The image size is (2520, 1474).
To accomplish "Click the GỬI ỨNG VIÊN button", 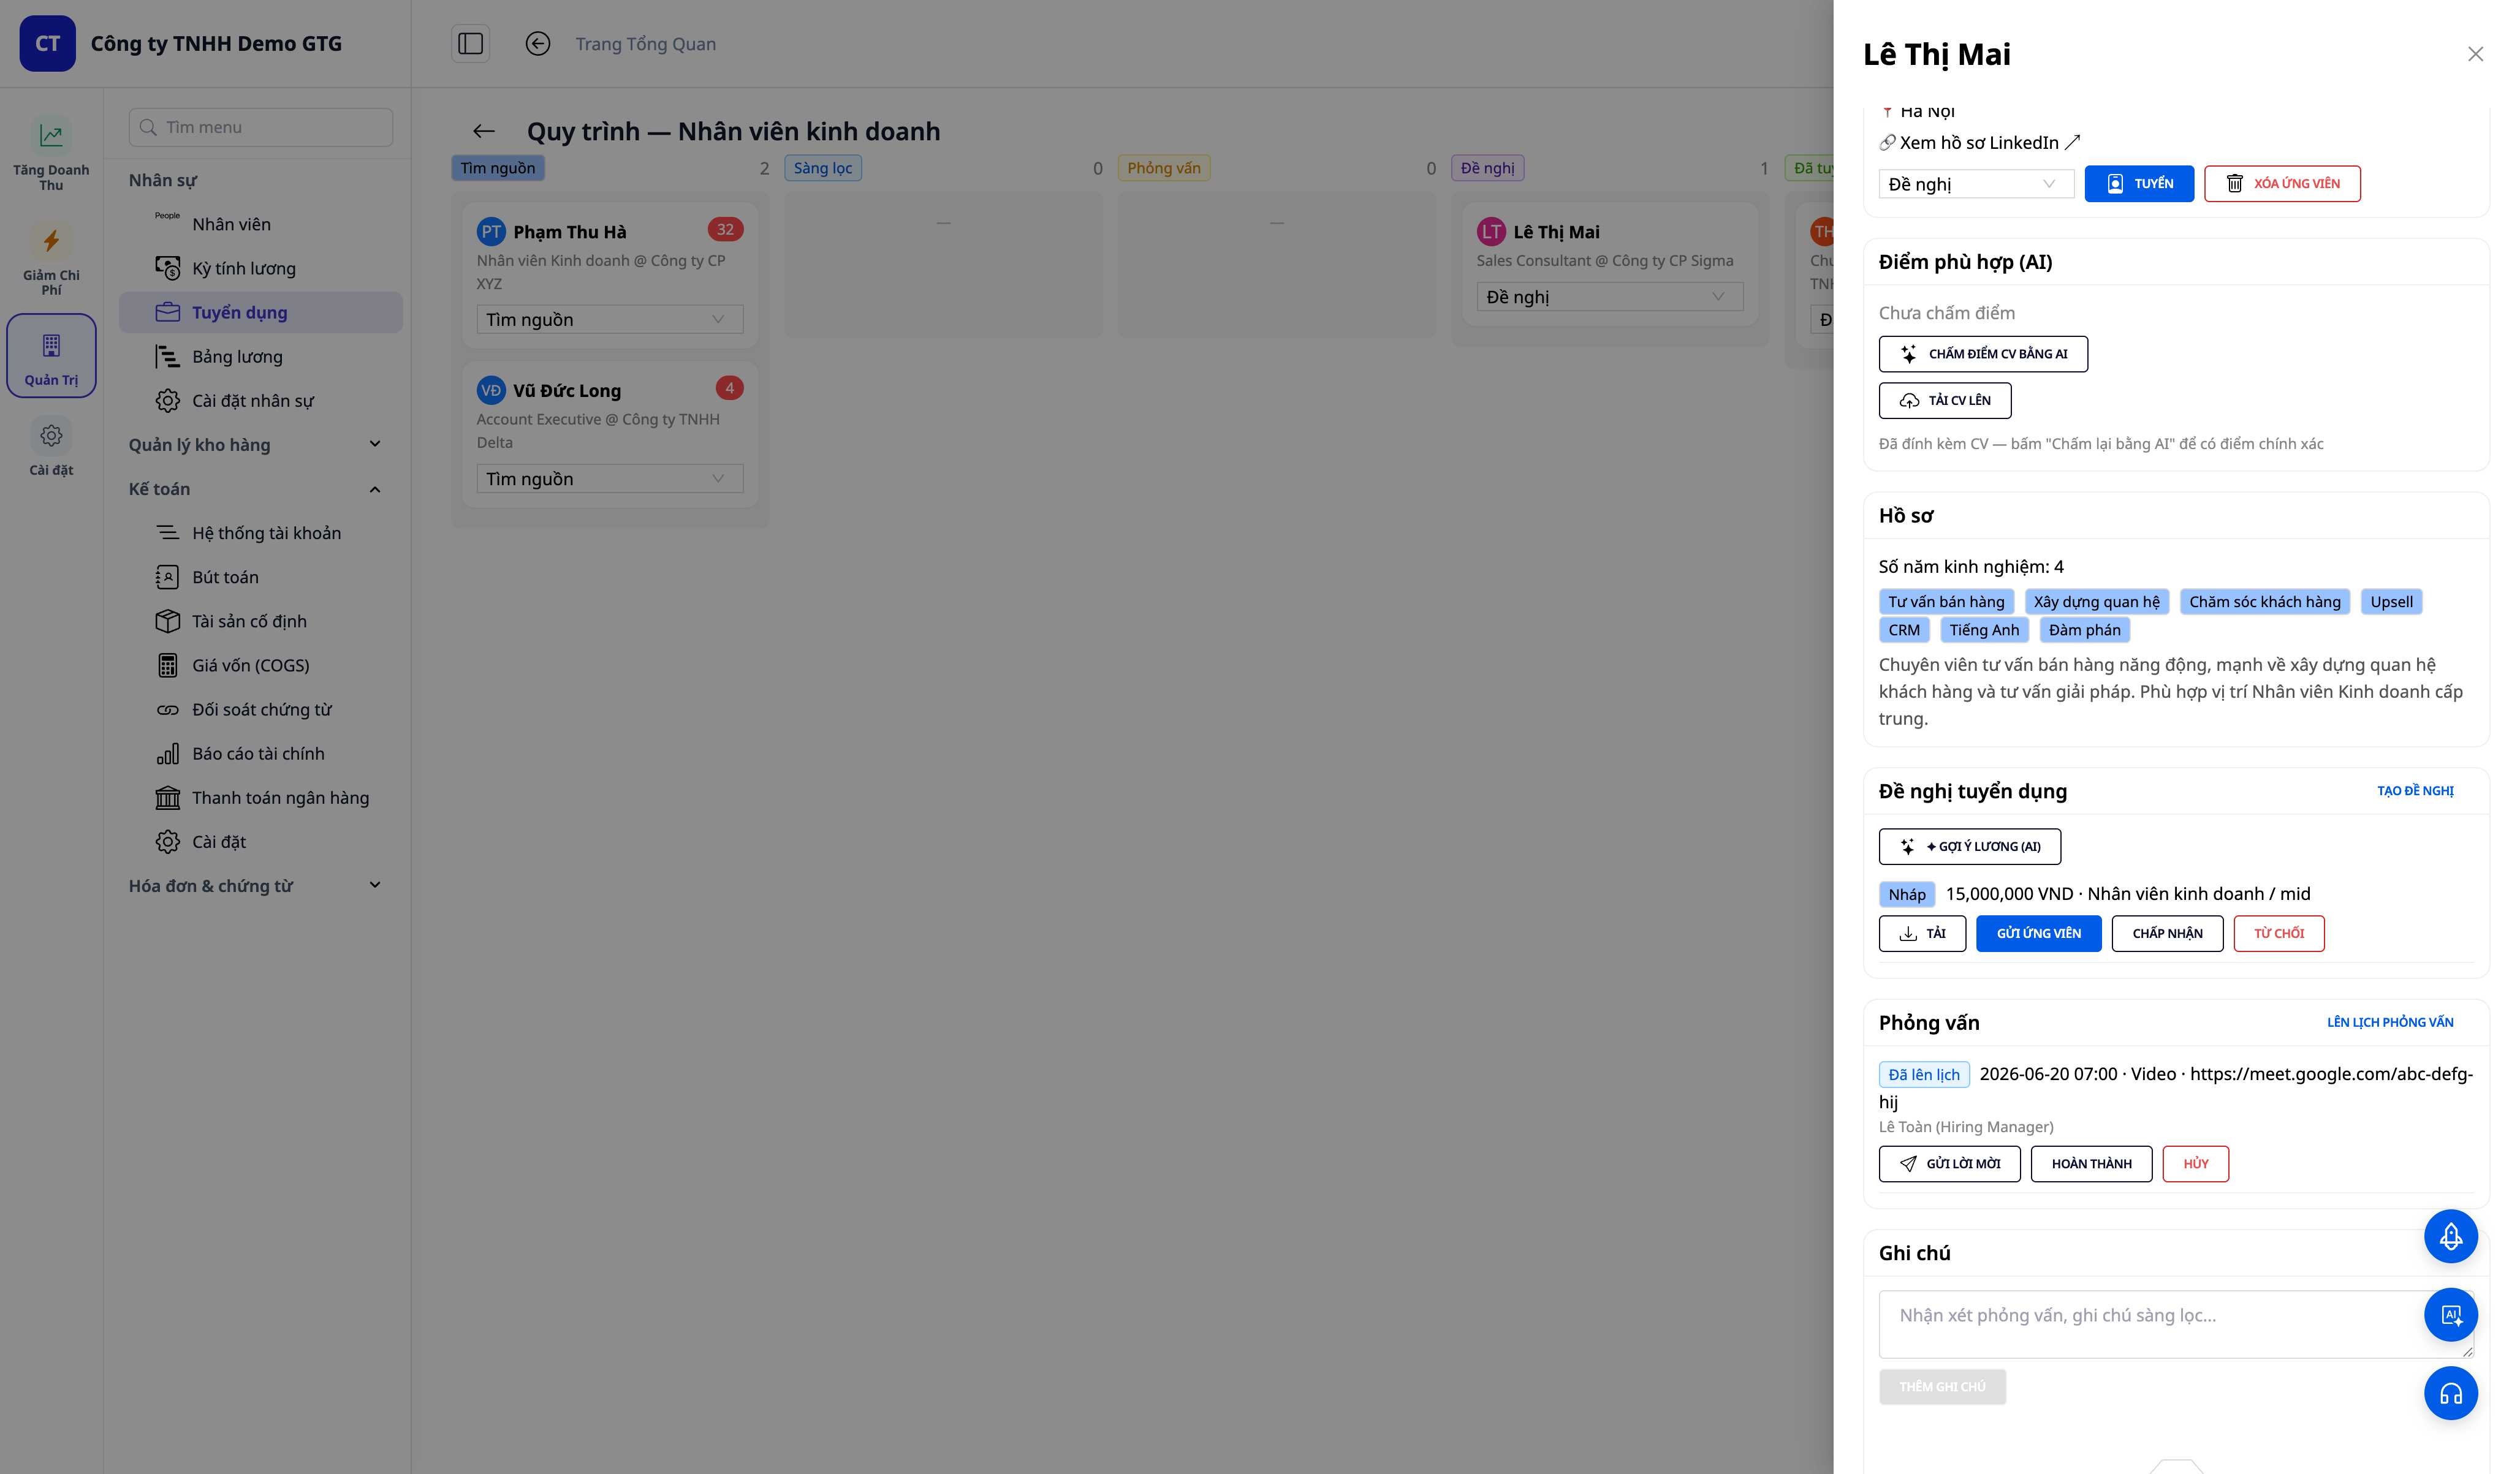I will 2038,933.
